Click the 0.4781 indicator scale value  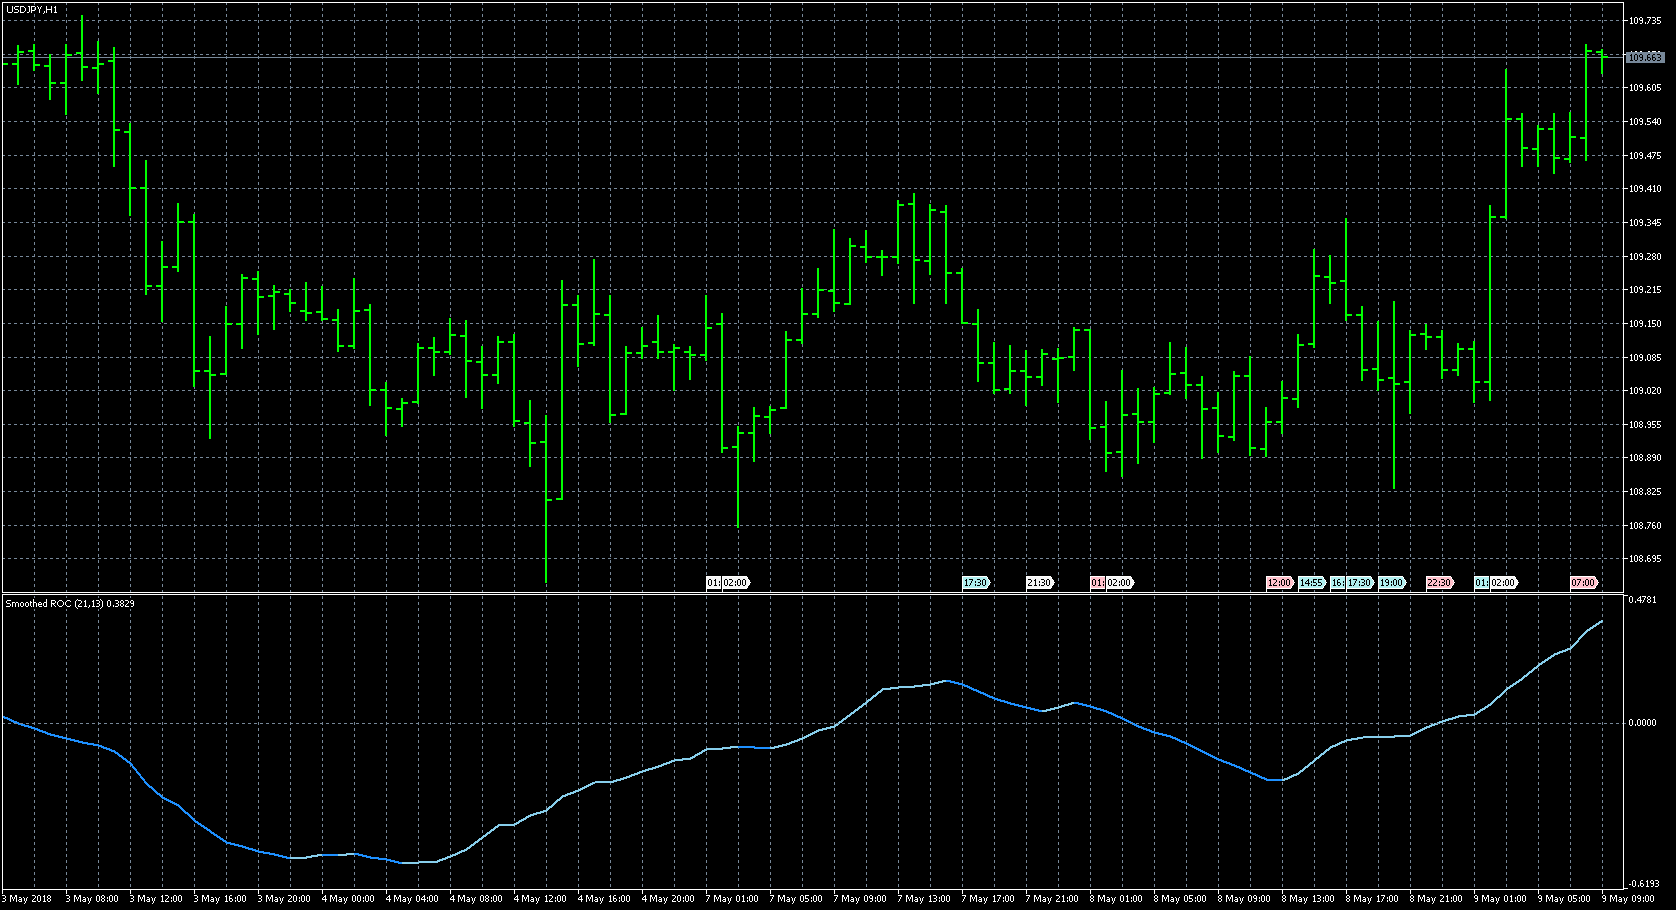point(1643,600)
